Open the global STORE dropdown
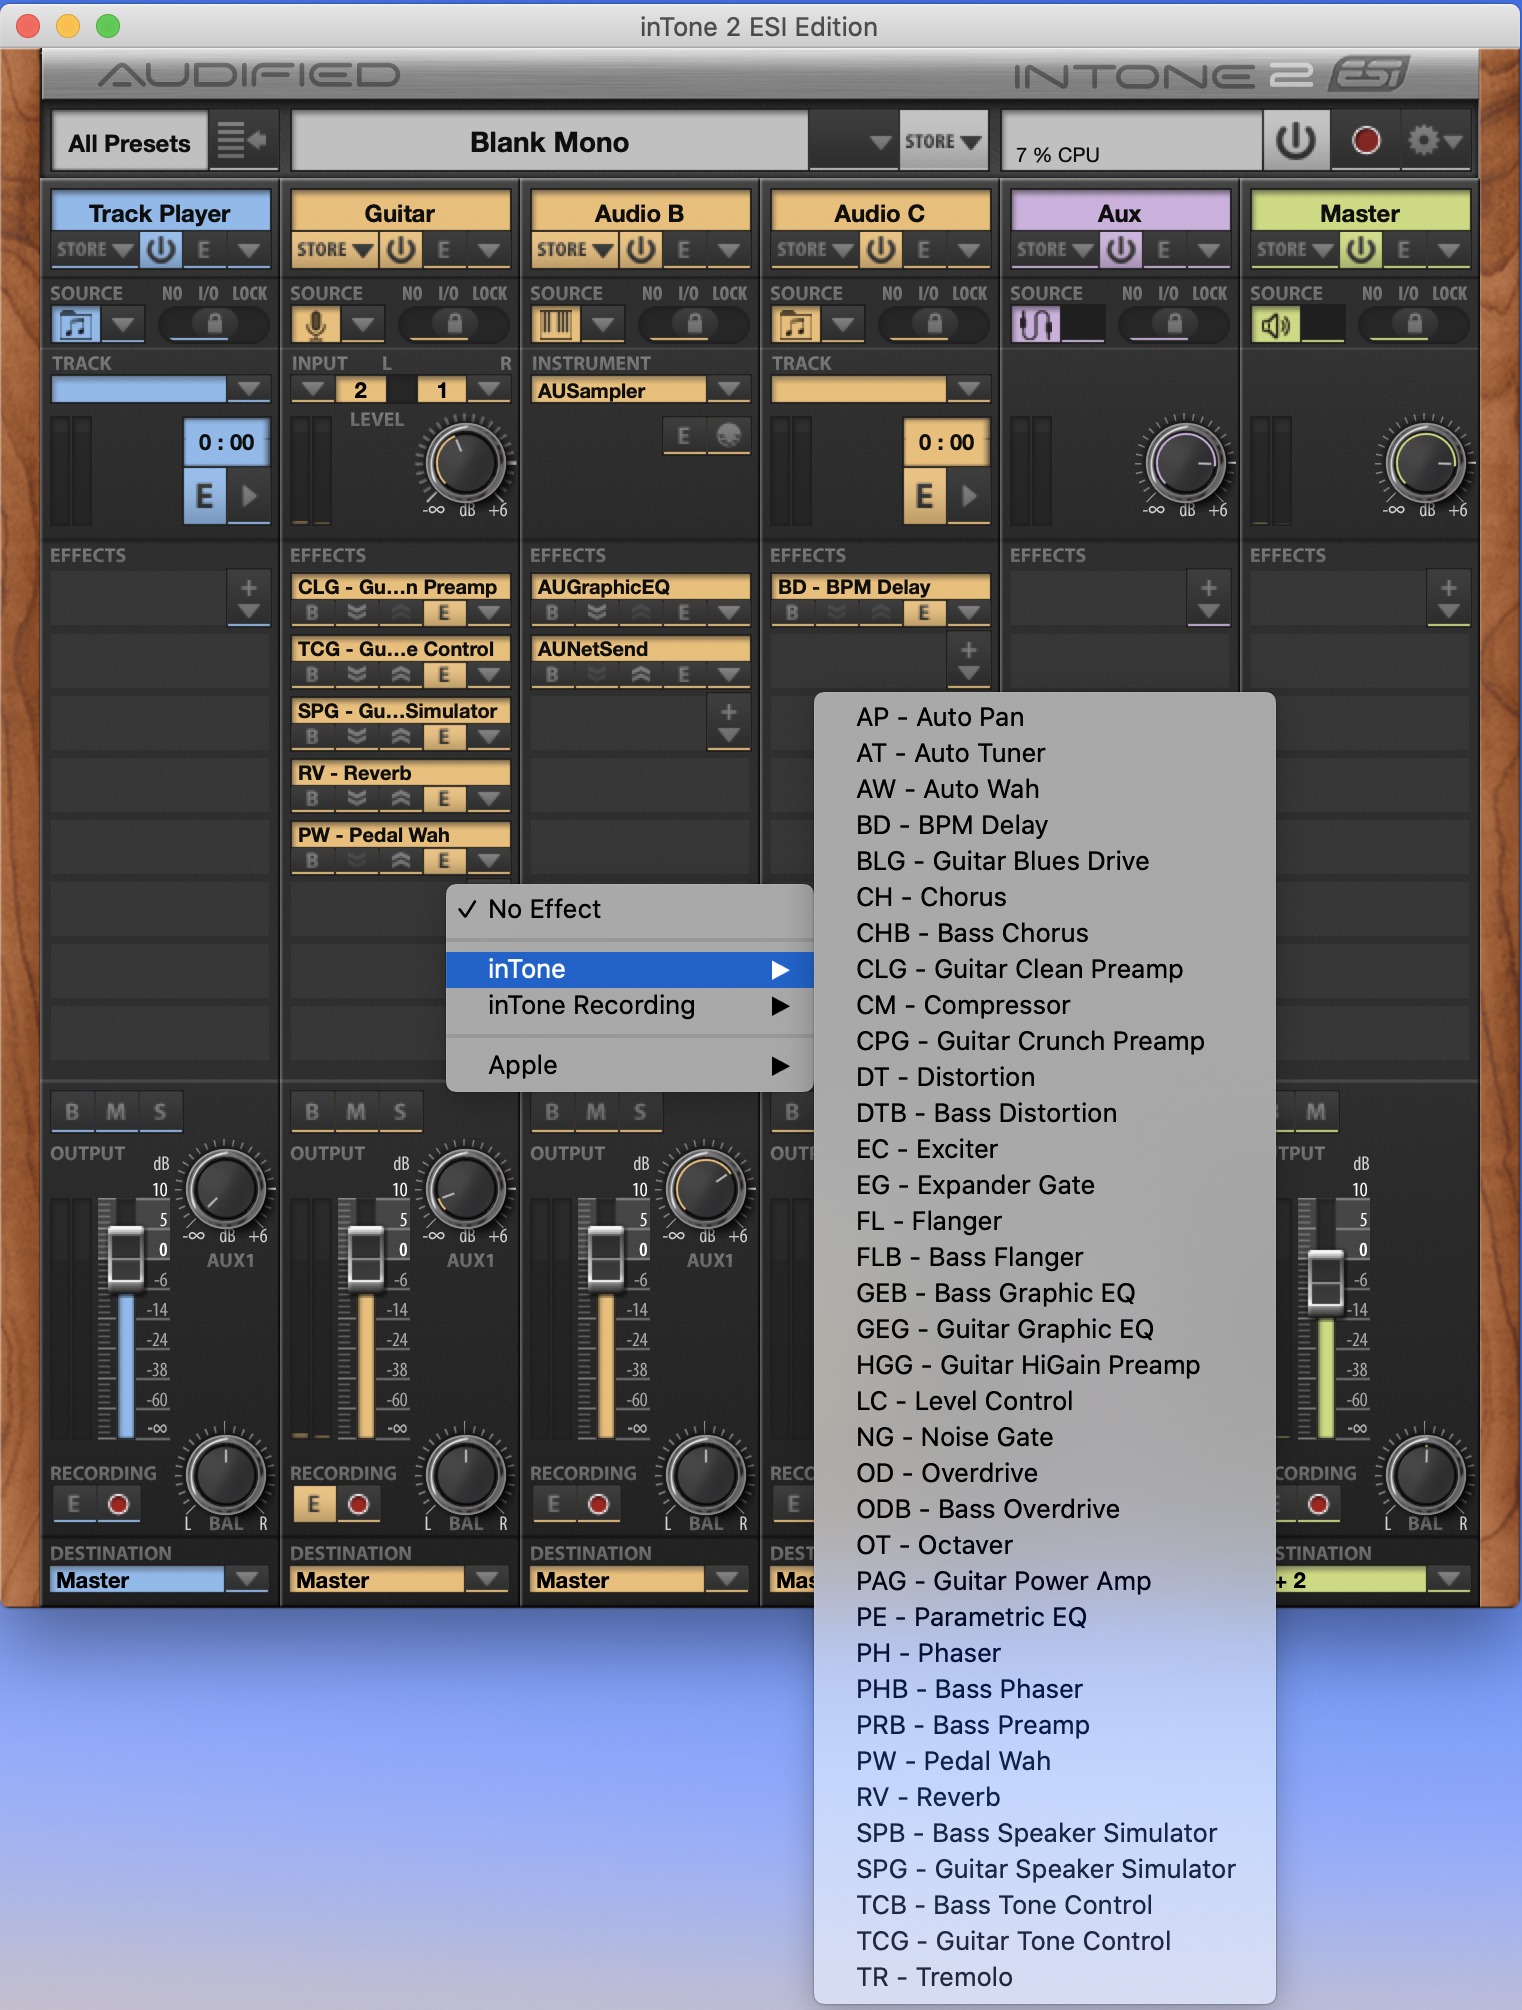The height and width of the screenshot is (2010, 1522). pyautogui.click(x=943, y=141)
